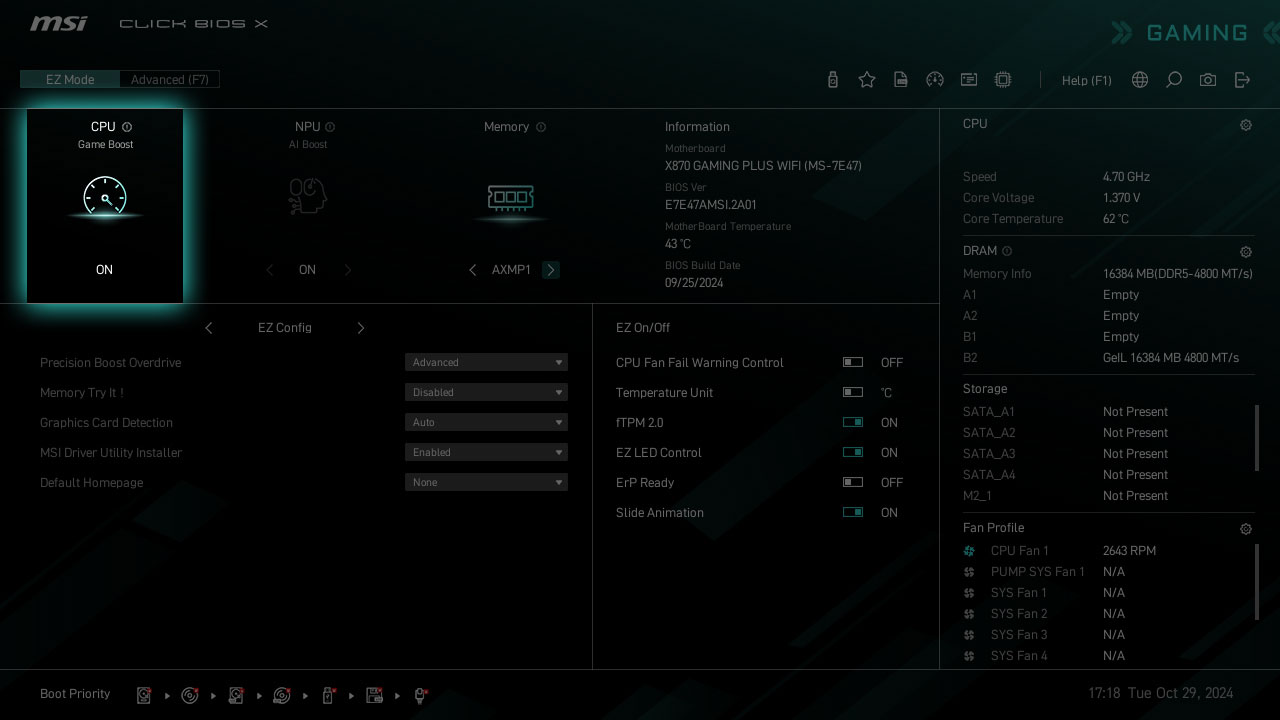Open Fan Profile settings gear
The height and width of the screenshot is (720, 1280).
[x=1245, y=529]
